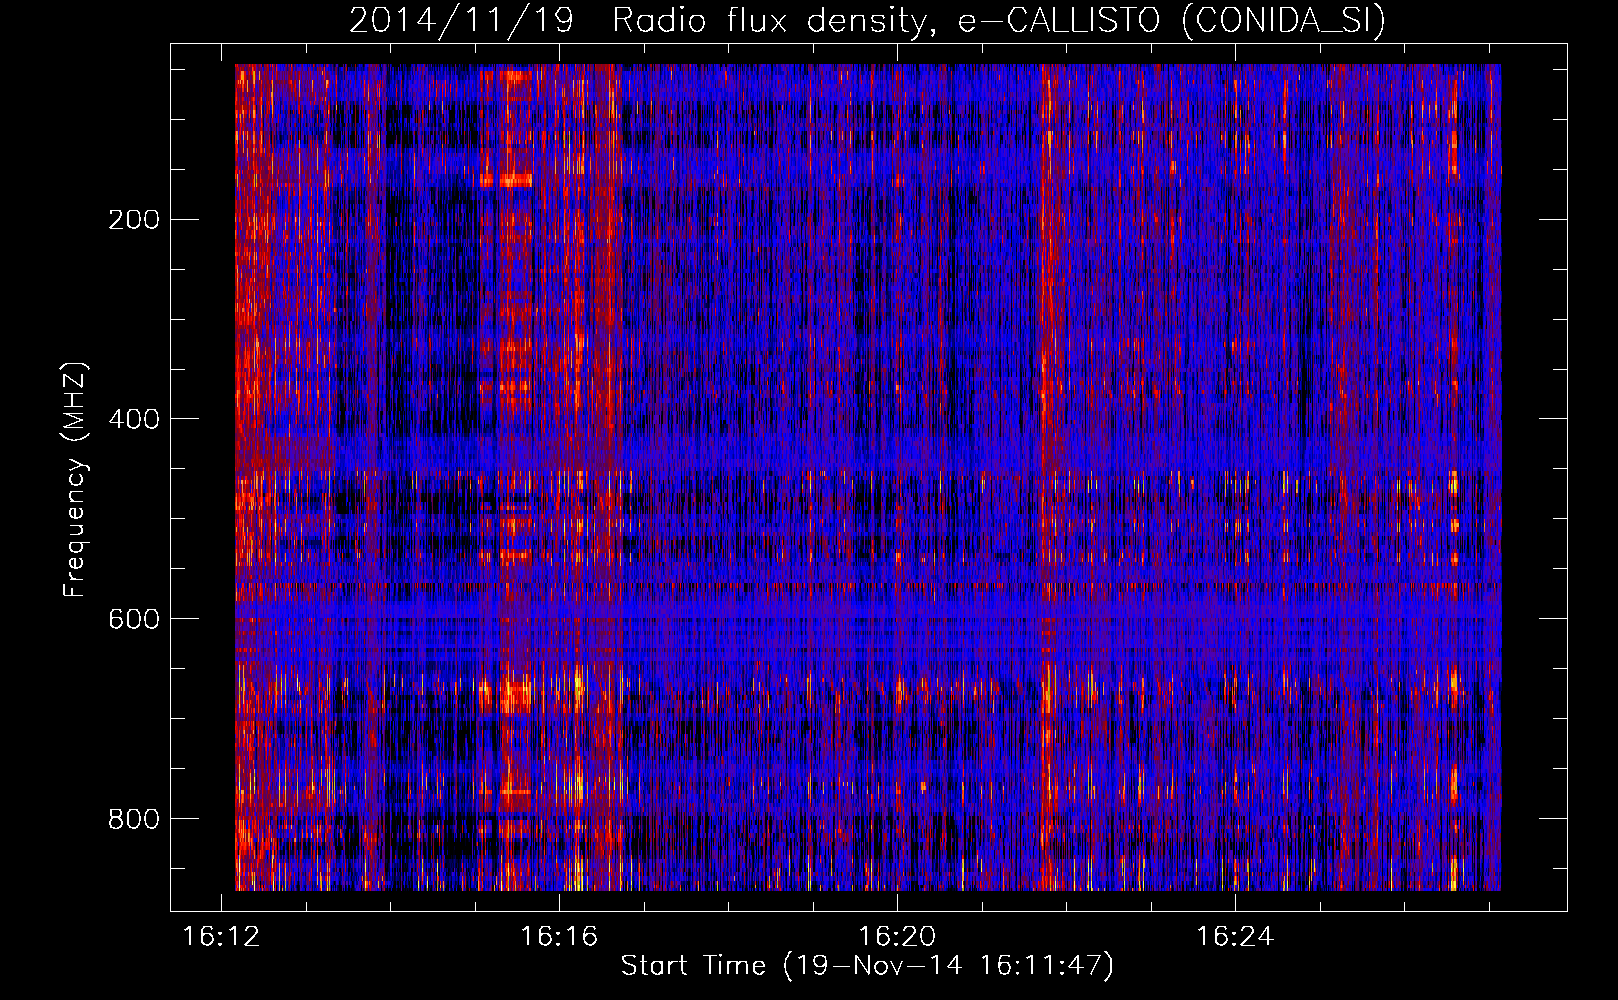Click the 16:20 time tick label
The height and width of the screenshot is (1000, 1618).
[x=898, y=936]
